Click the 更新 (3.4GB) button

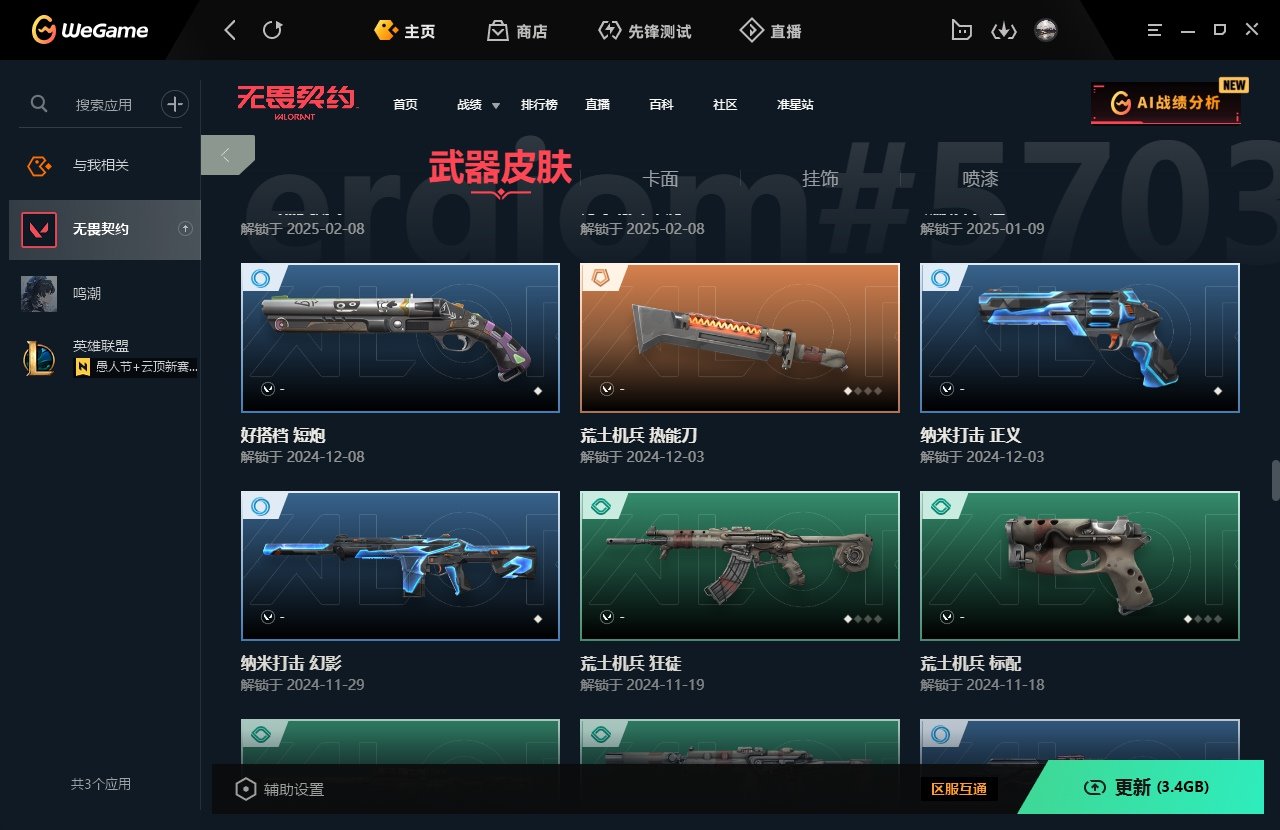(1148, 787)
